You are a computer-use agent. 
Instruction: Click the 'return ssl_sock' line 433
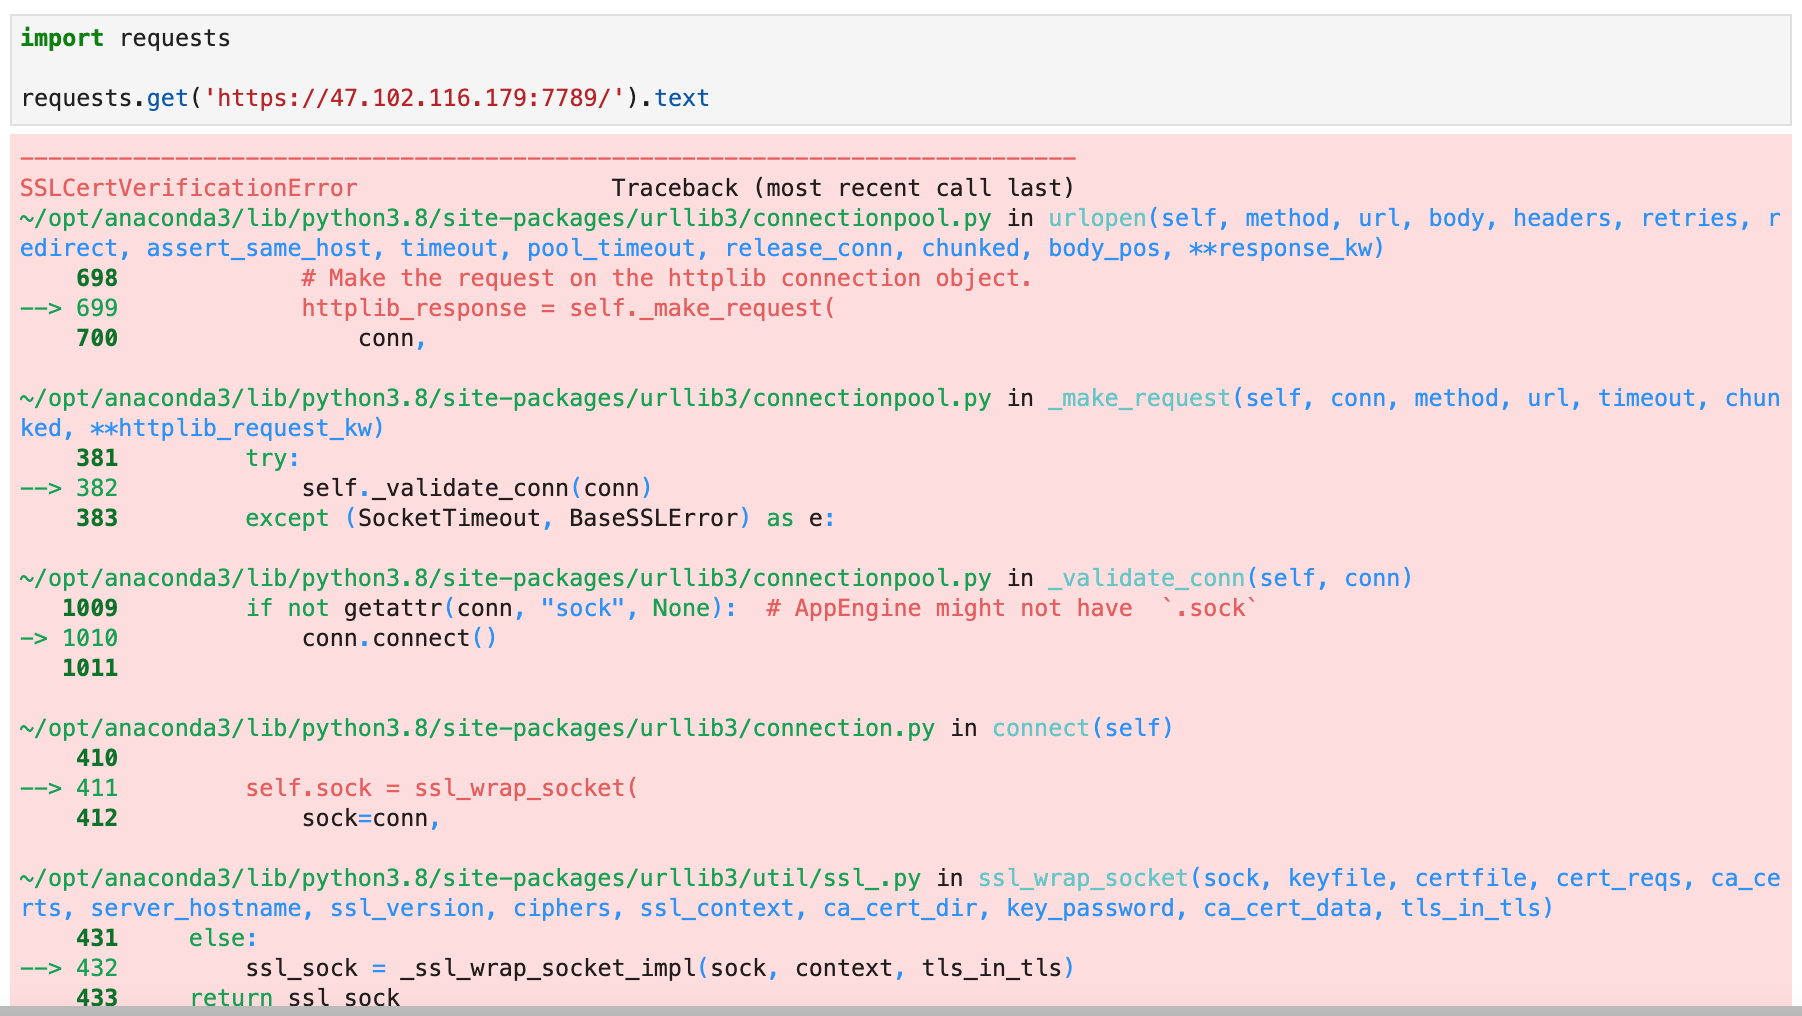(295, 996)
